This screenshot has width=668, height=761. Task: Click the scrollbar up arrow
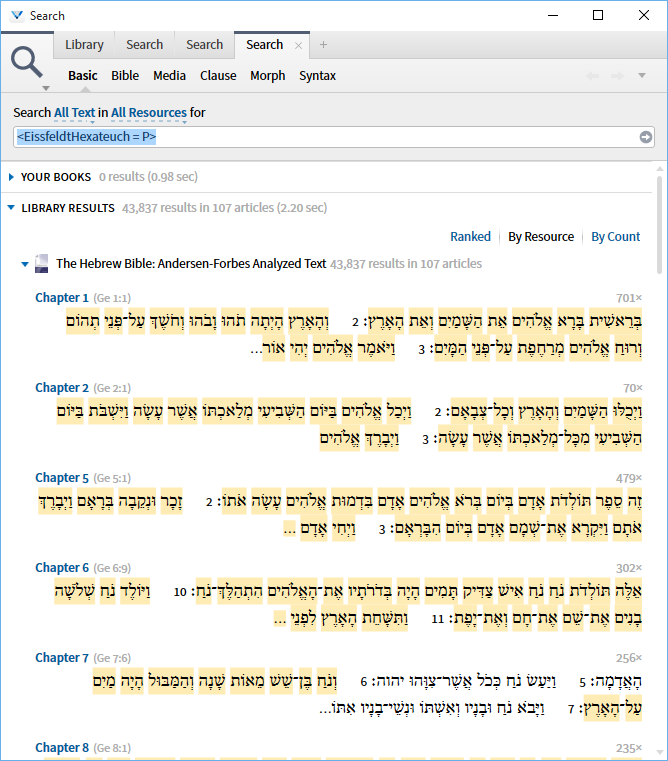point(659,169)
